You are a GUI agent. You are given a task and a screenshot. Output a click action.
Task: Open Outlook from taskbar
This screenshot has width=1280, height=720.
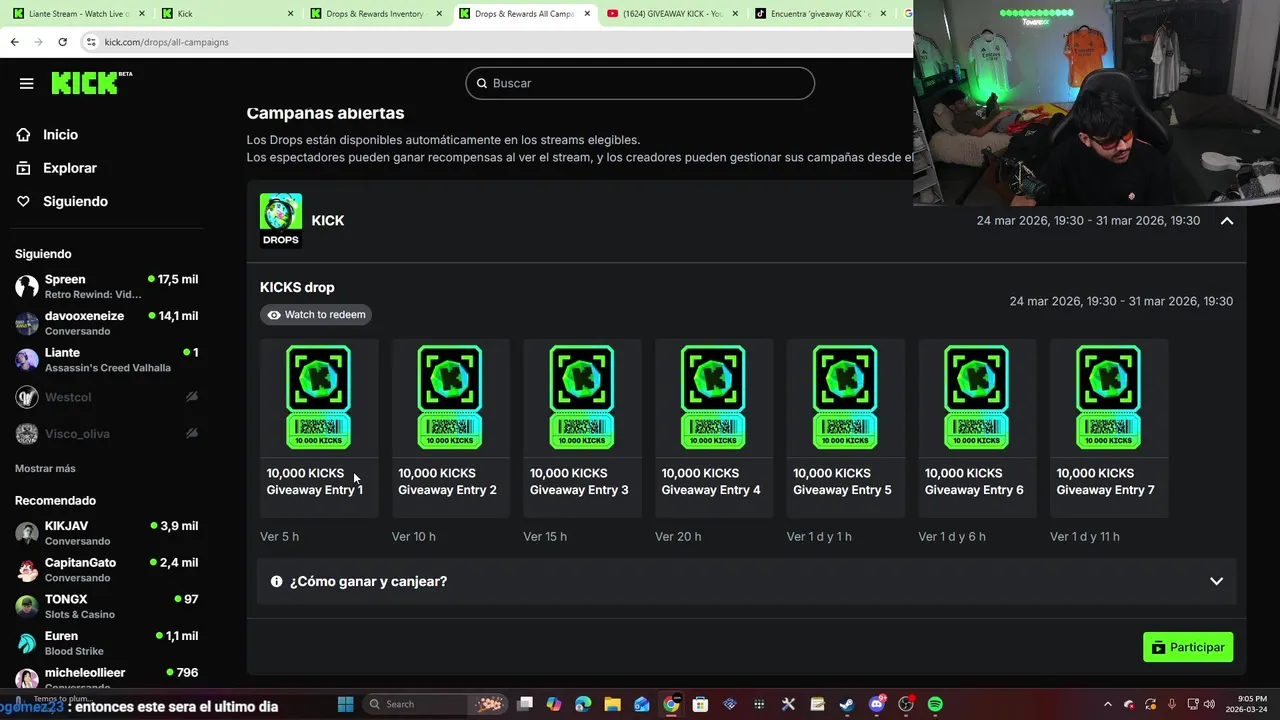[642, 704]
